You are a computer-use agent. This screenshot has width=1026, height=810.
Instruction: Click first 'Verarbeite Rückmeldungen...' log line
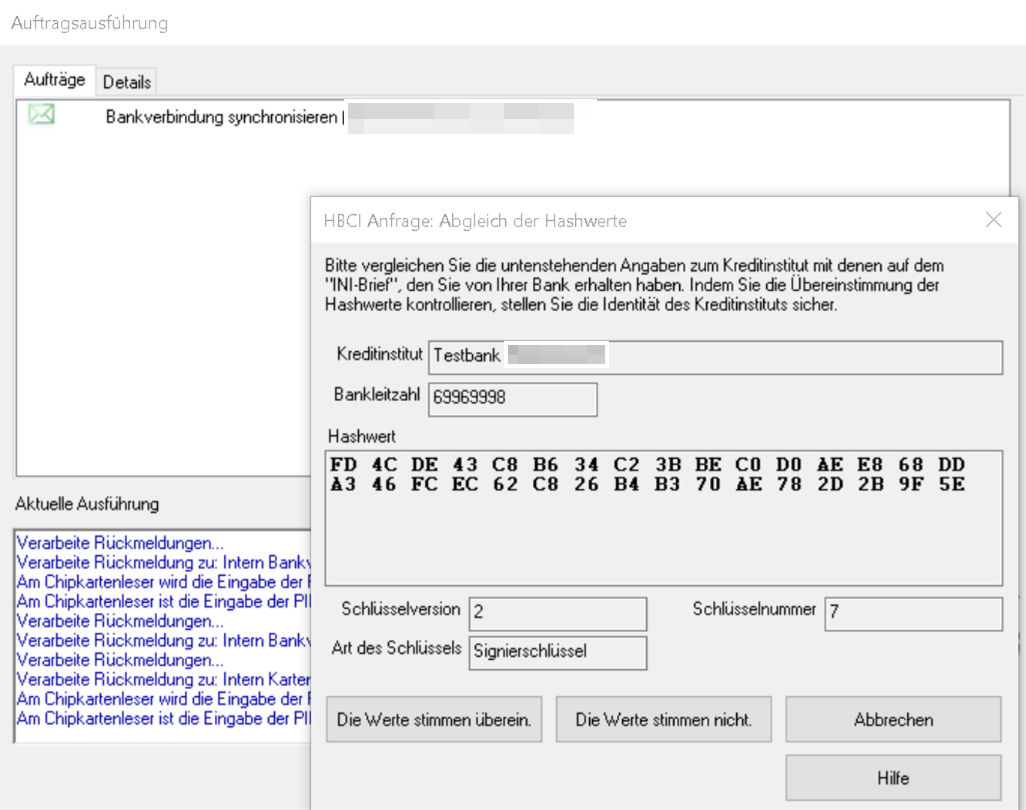(120, 544)
